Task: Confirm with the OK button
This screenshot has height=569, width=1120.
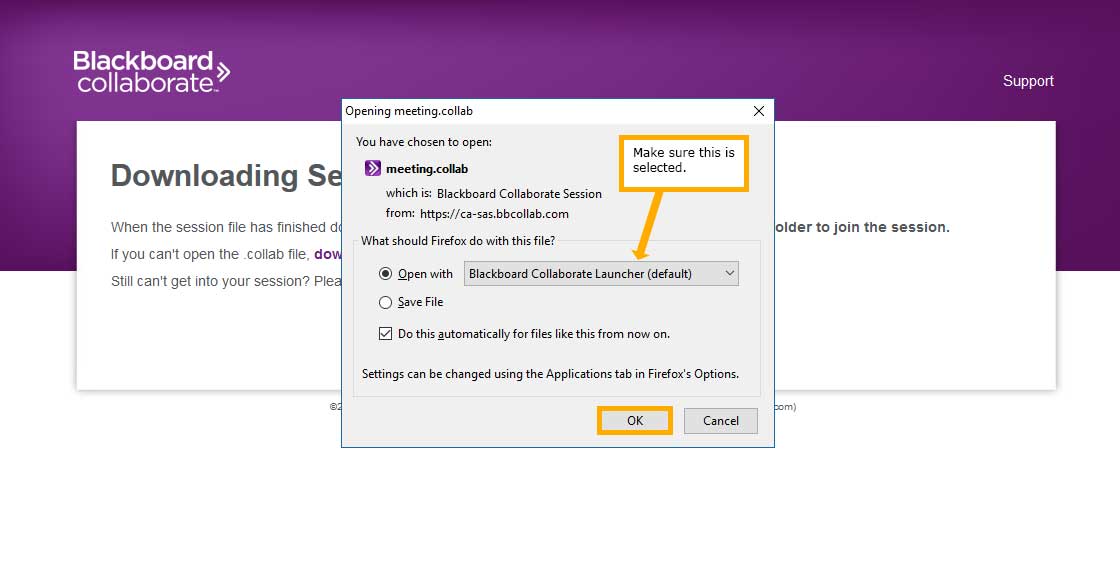Action: (x=635, y=421)
